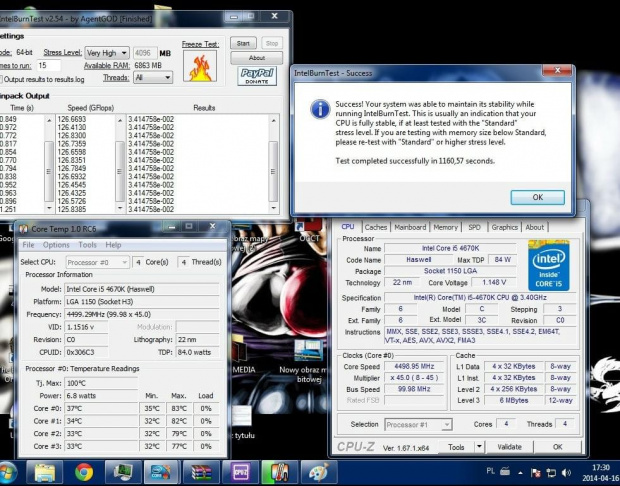
Task: Open Select CPU dropdown in Core Temp
Action: coord(97,262)
